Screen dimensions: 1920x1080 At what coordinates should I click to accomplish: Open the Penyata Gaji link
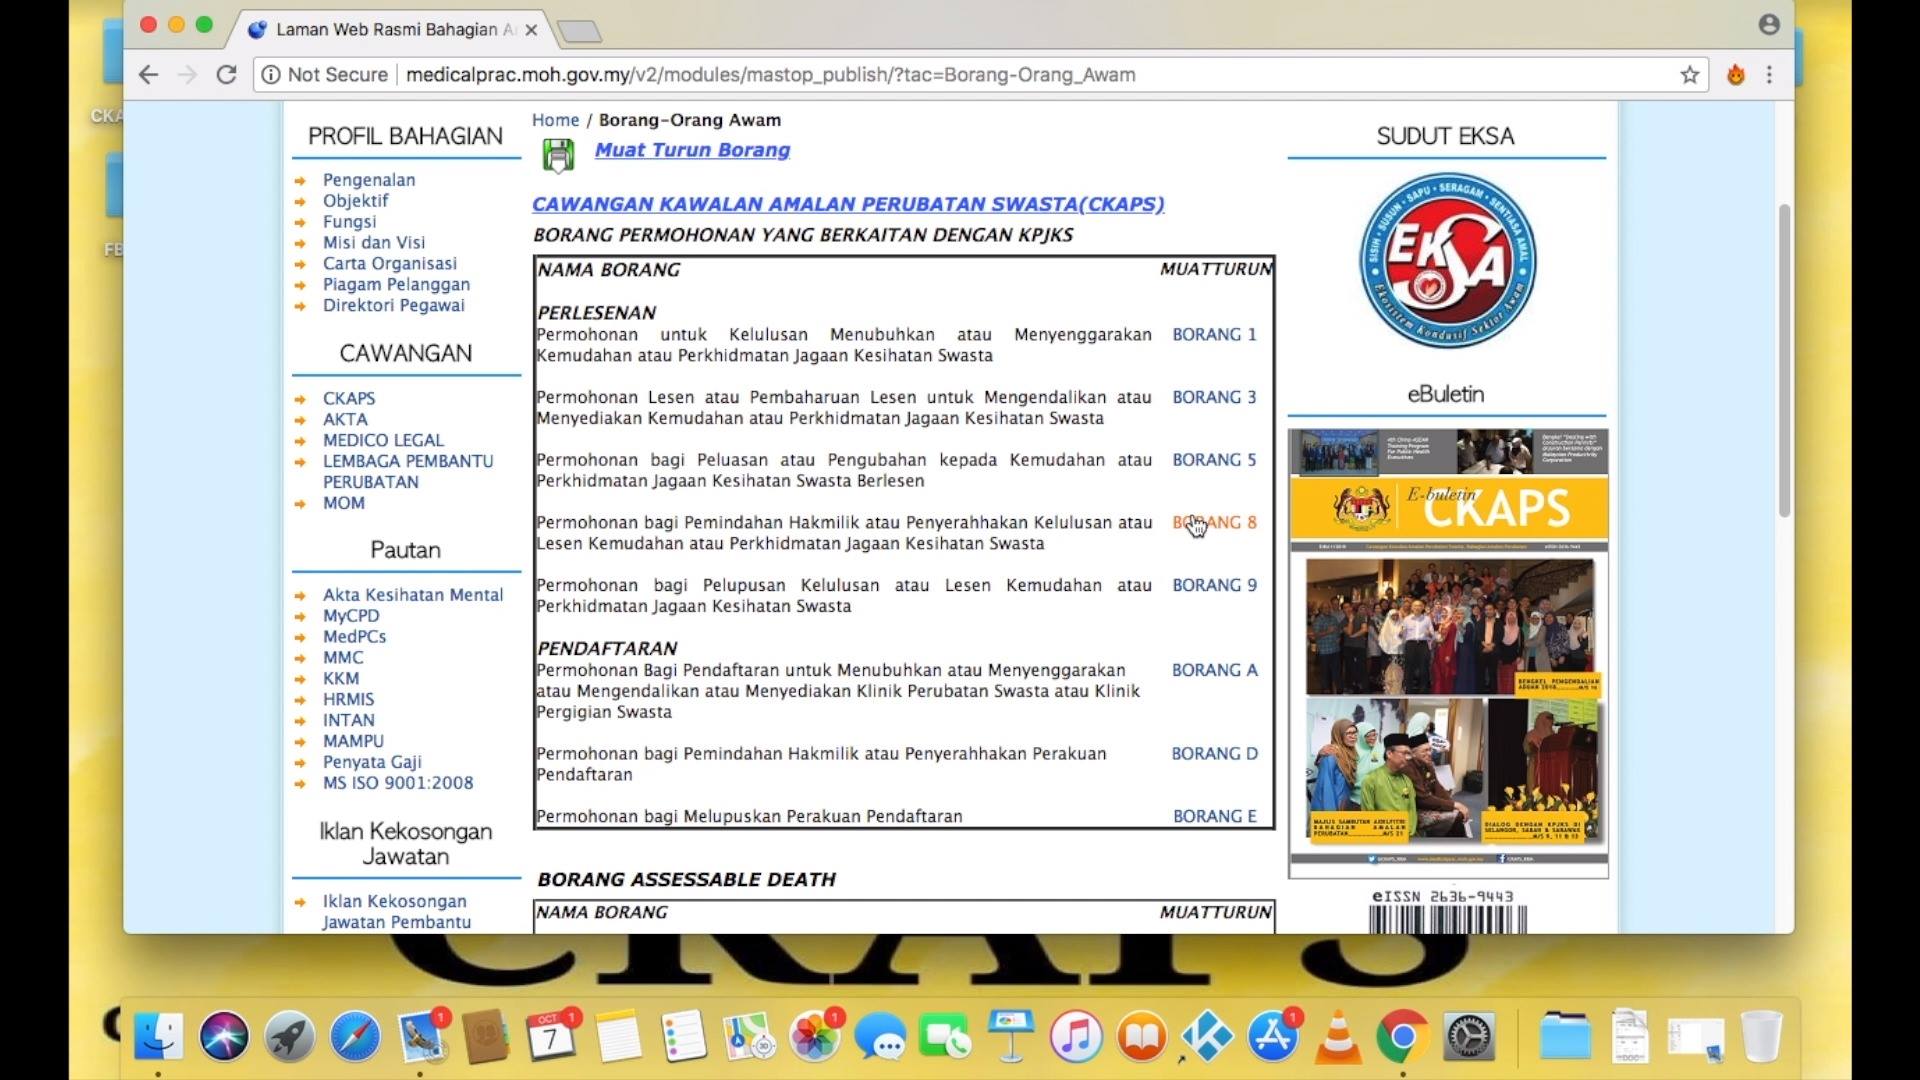[372, 762]
